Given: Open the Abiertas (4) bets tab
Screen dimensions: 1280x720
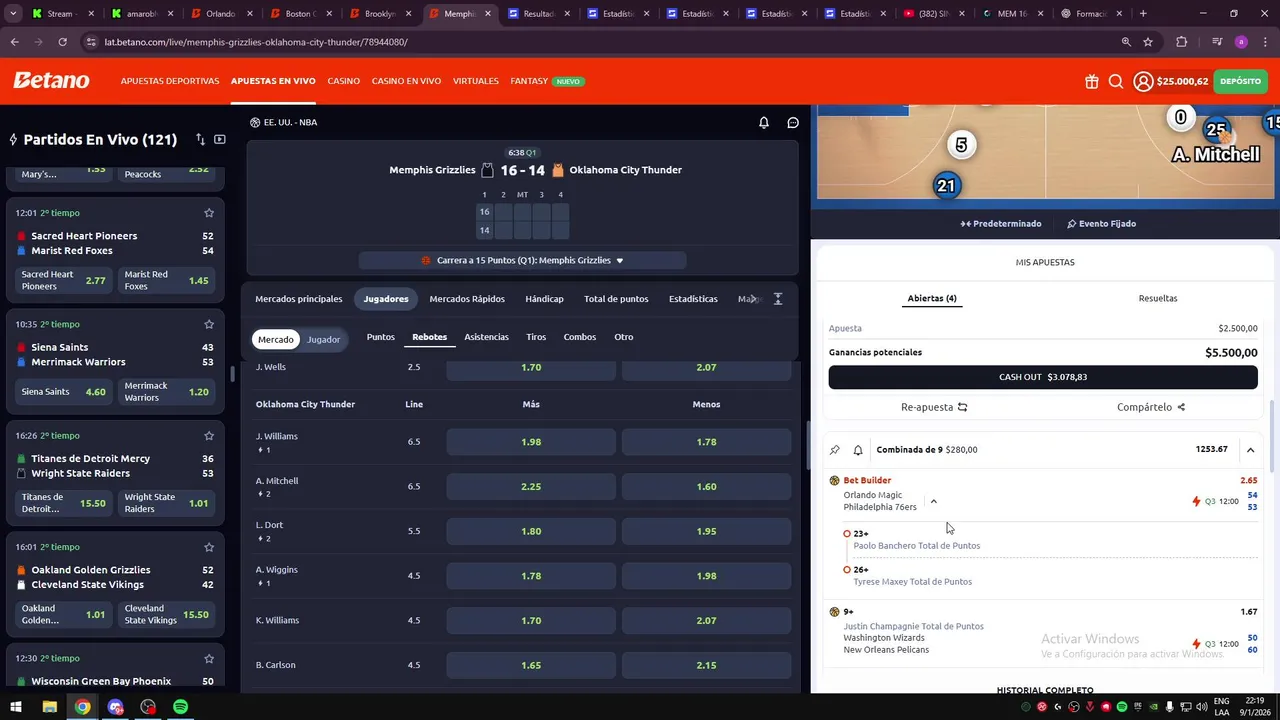Looking at the screenshot, I should (932, 298).
